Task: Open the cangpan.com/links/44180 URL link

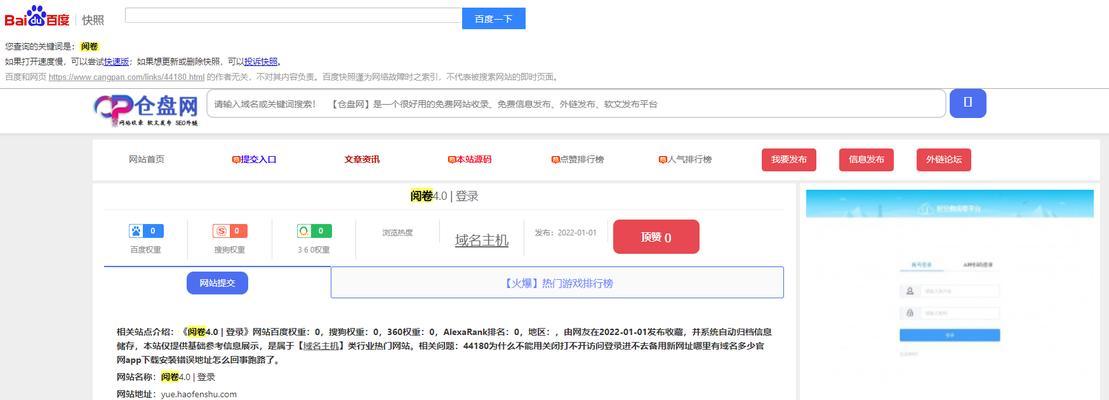Action: (x=127, y=77)
